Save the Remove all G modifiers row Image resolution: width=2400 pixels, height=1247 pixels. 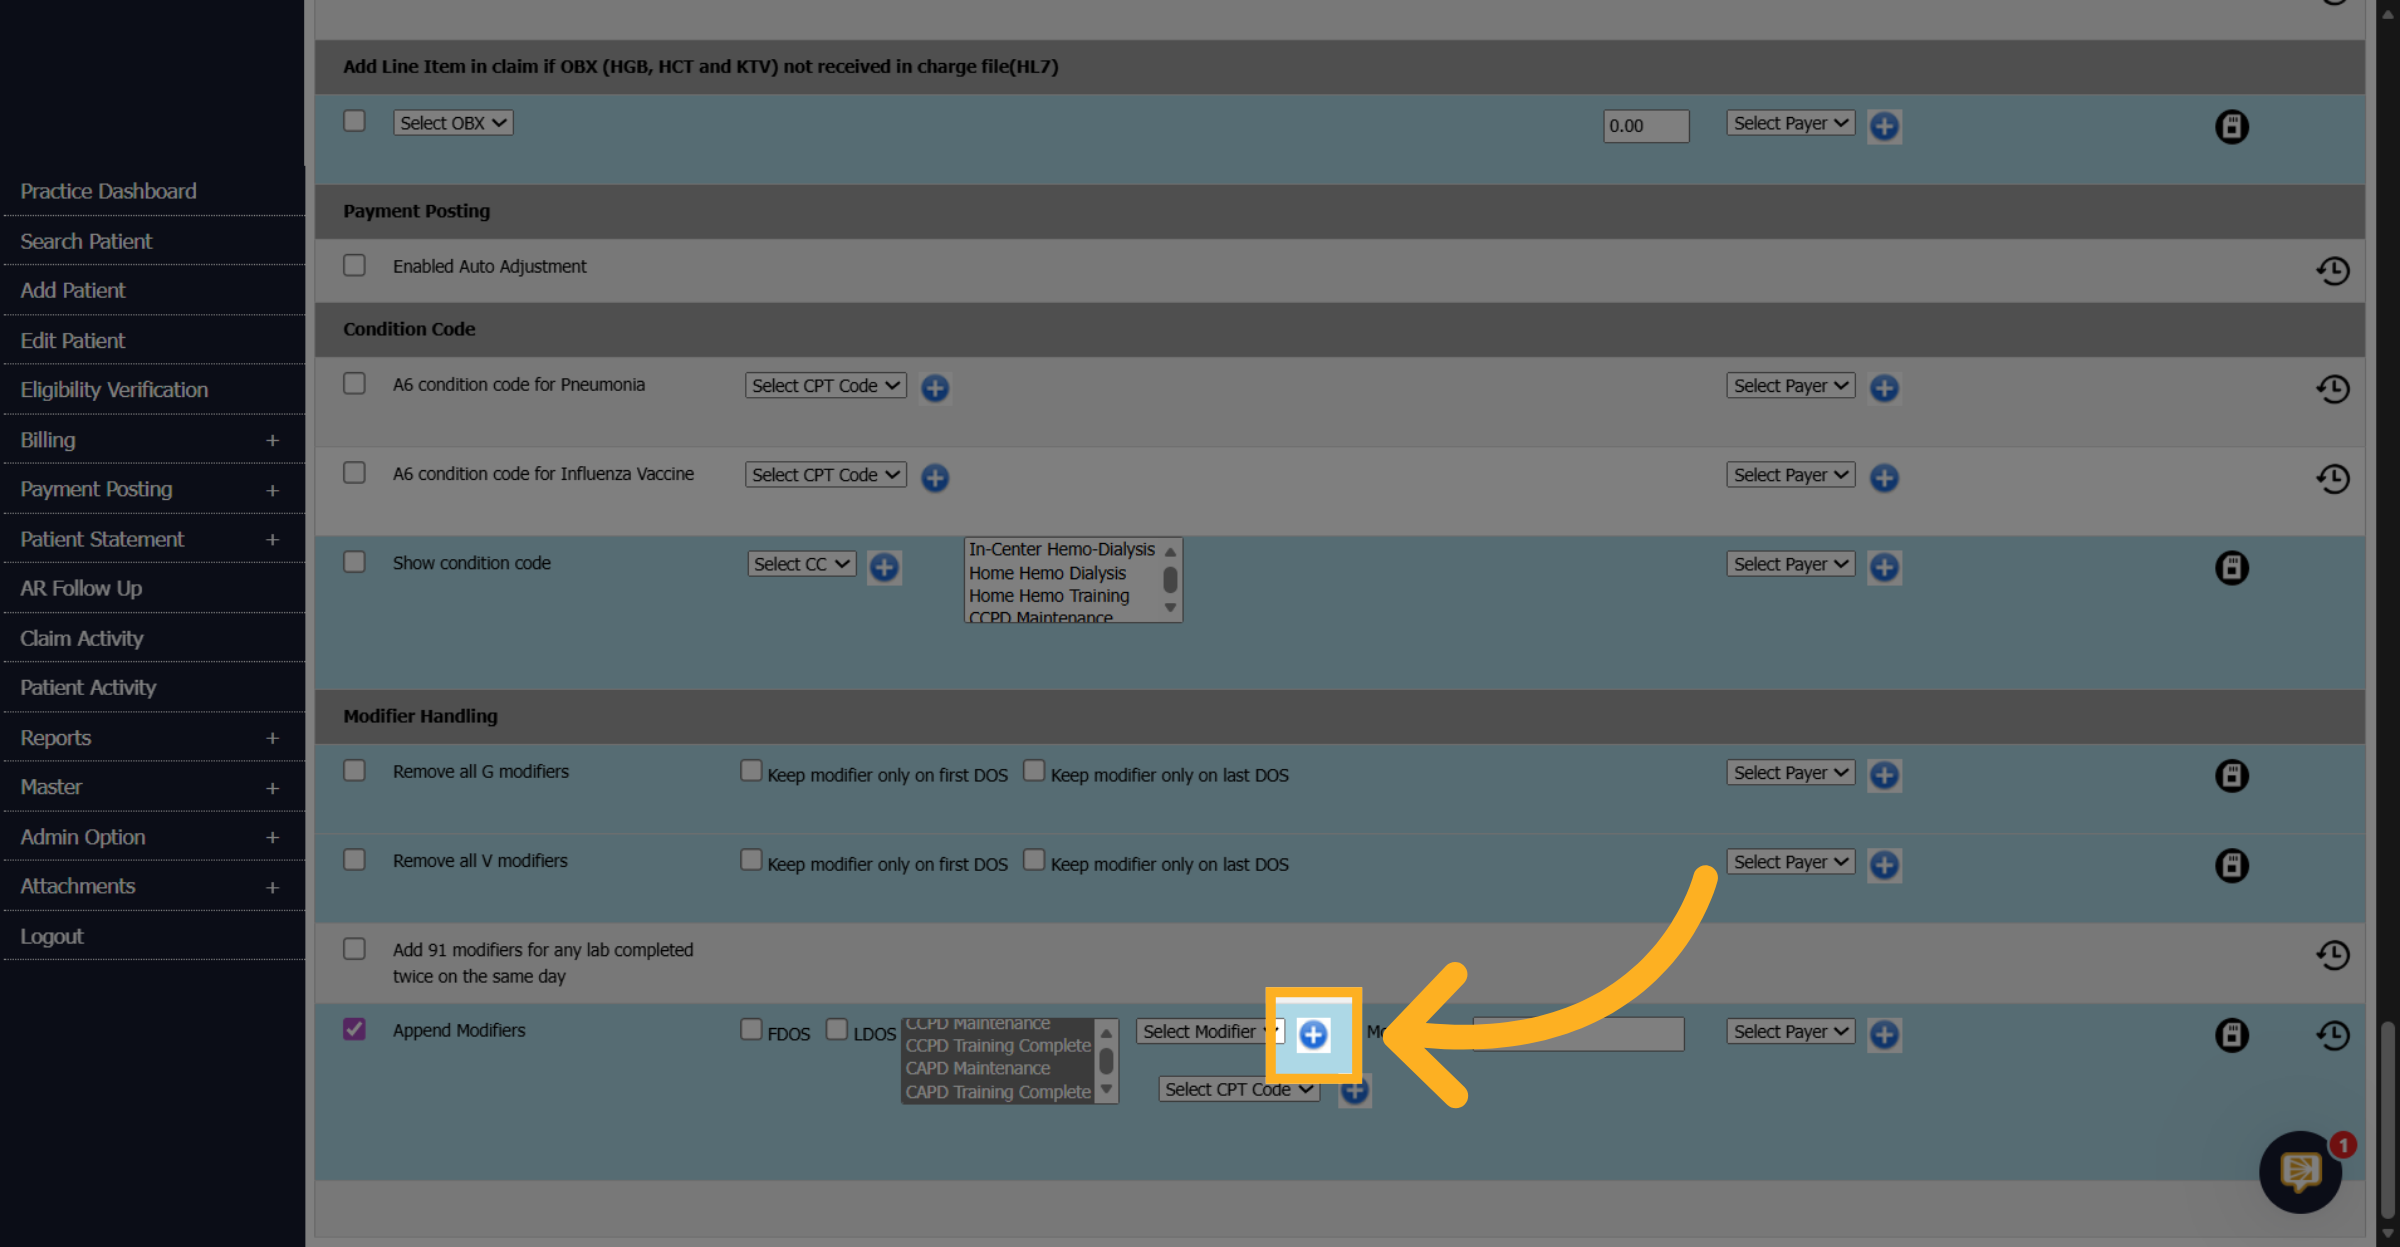coord(2231,776)
